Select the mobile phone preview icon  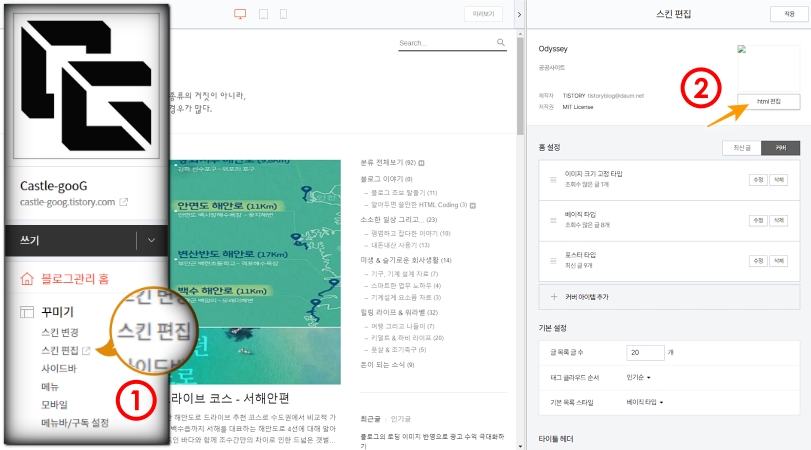pyautogui.click(x=283, y=14)
